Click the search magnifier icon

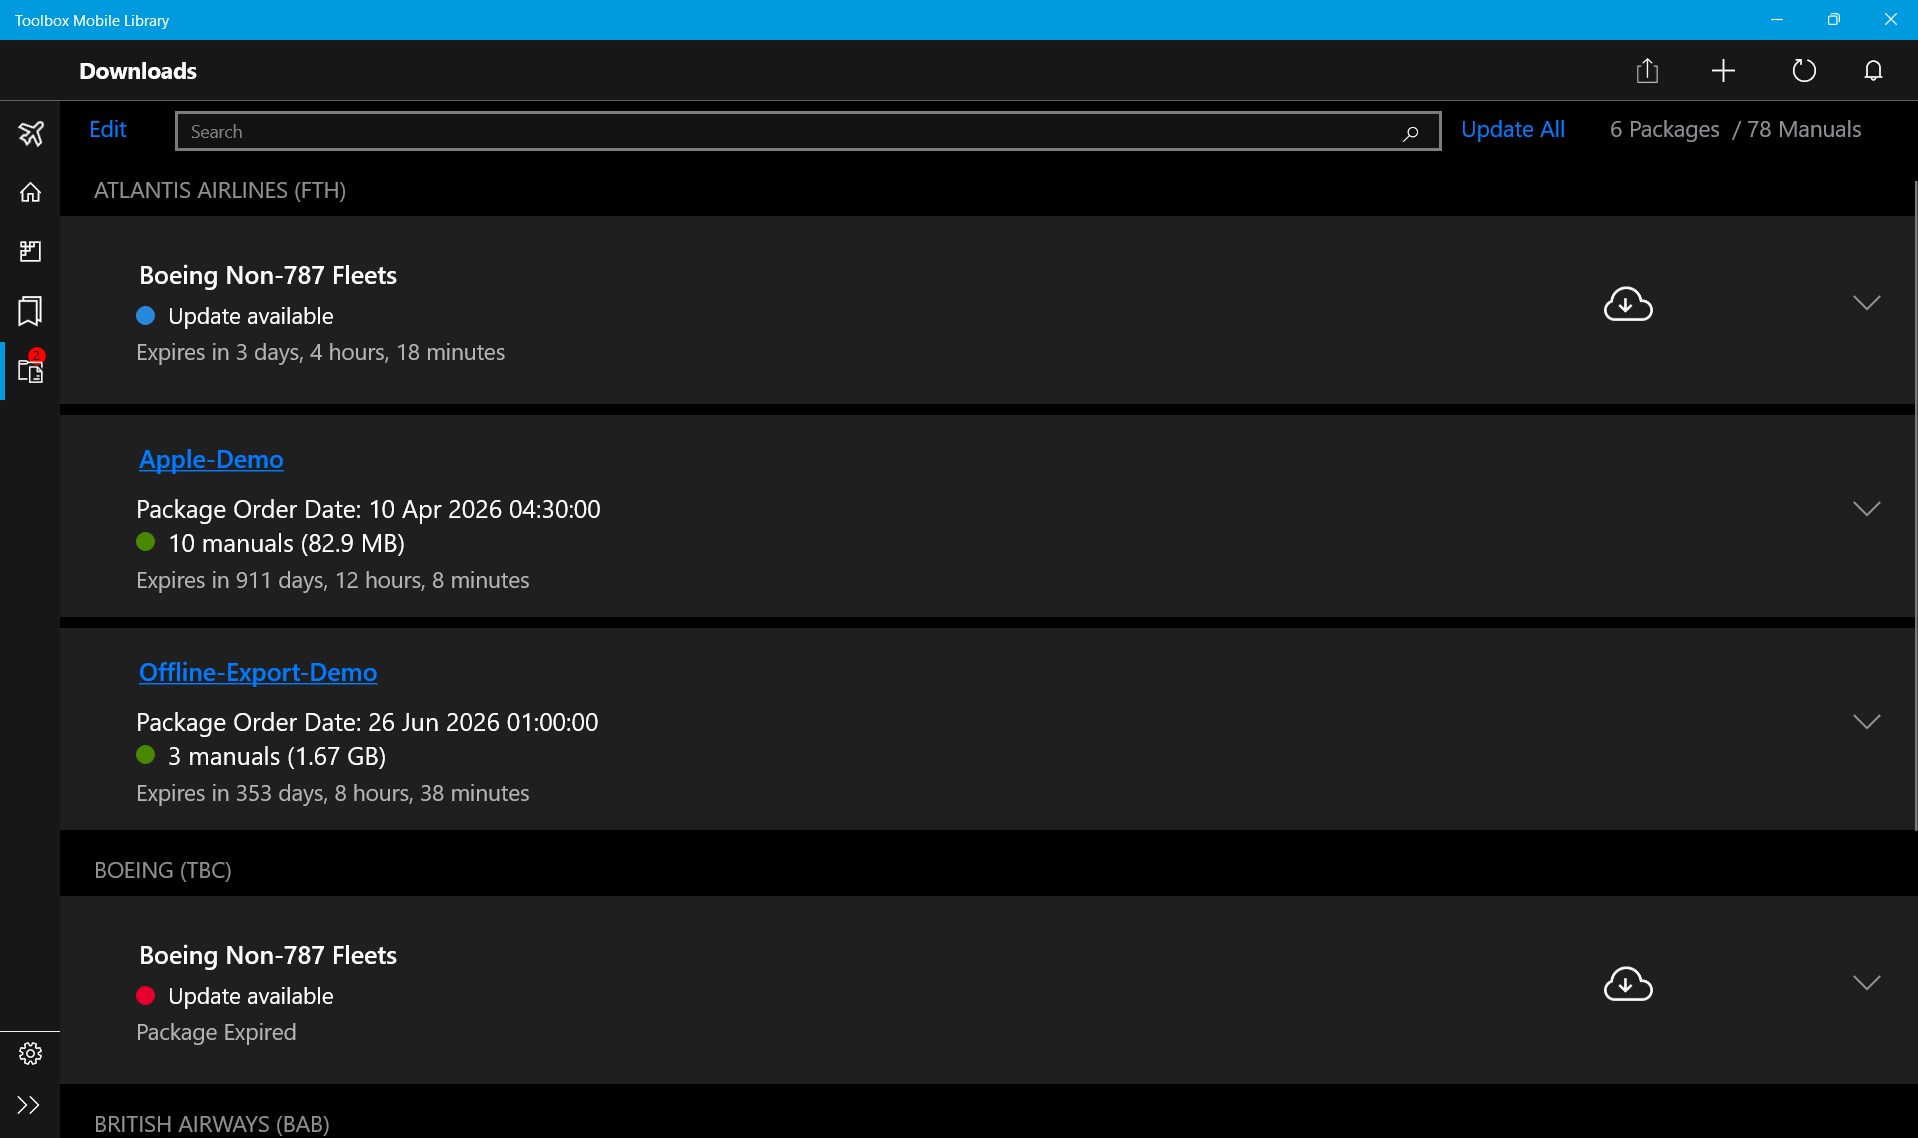point(1410,132)
